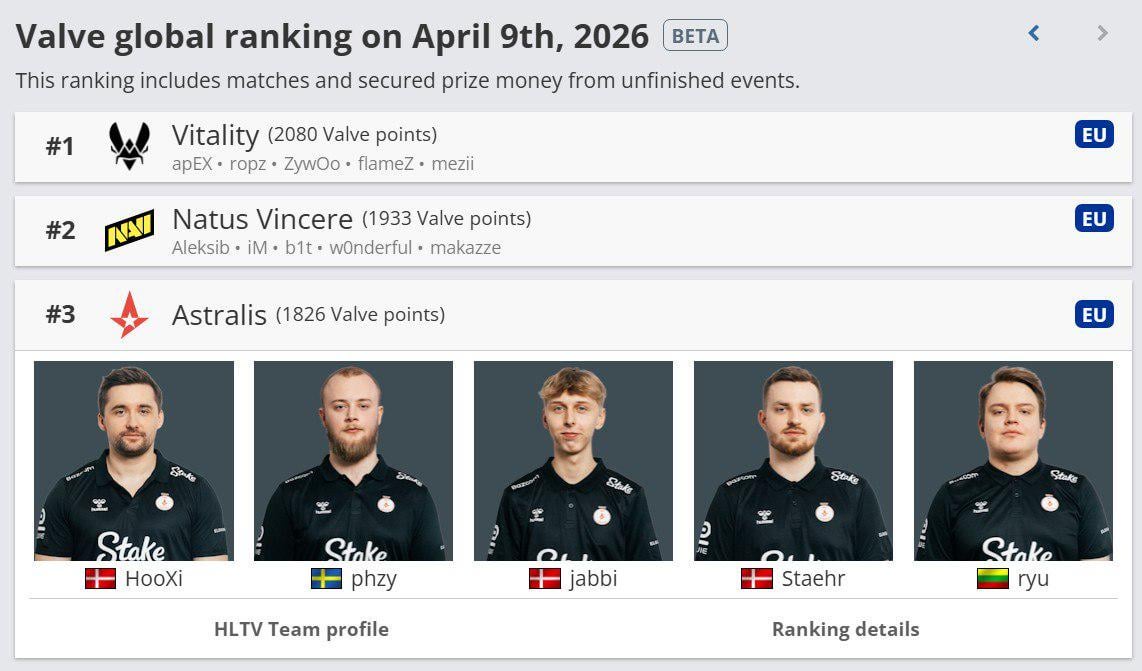Go to next ranking date arrow
The width and height of the screenshot is (1142, 671).
click(1102, 34)
